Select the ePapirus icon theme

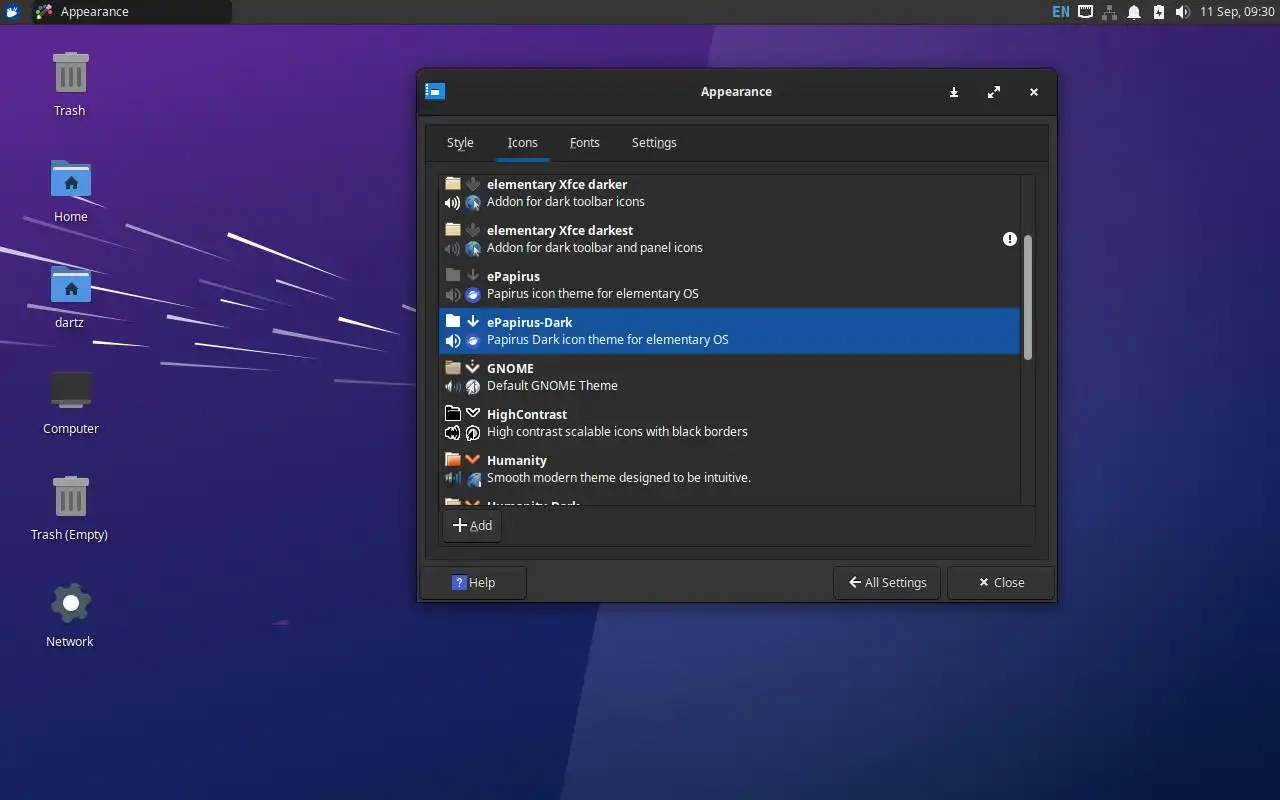pyautogui.click(x=730, y=285)
